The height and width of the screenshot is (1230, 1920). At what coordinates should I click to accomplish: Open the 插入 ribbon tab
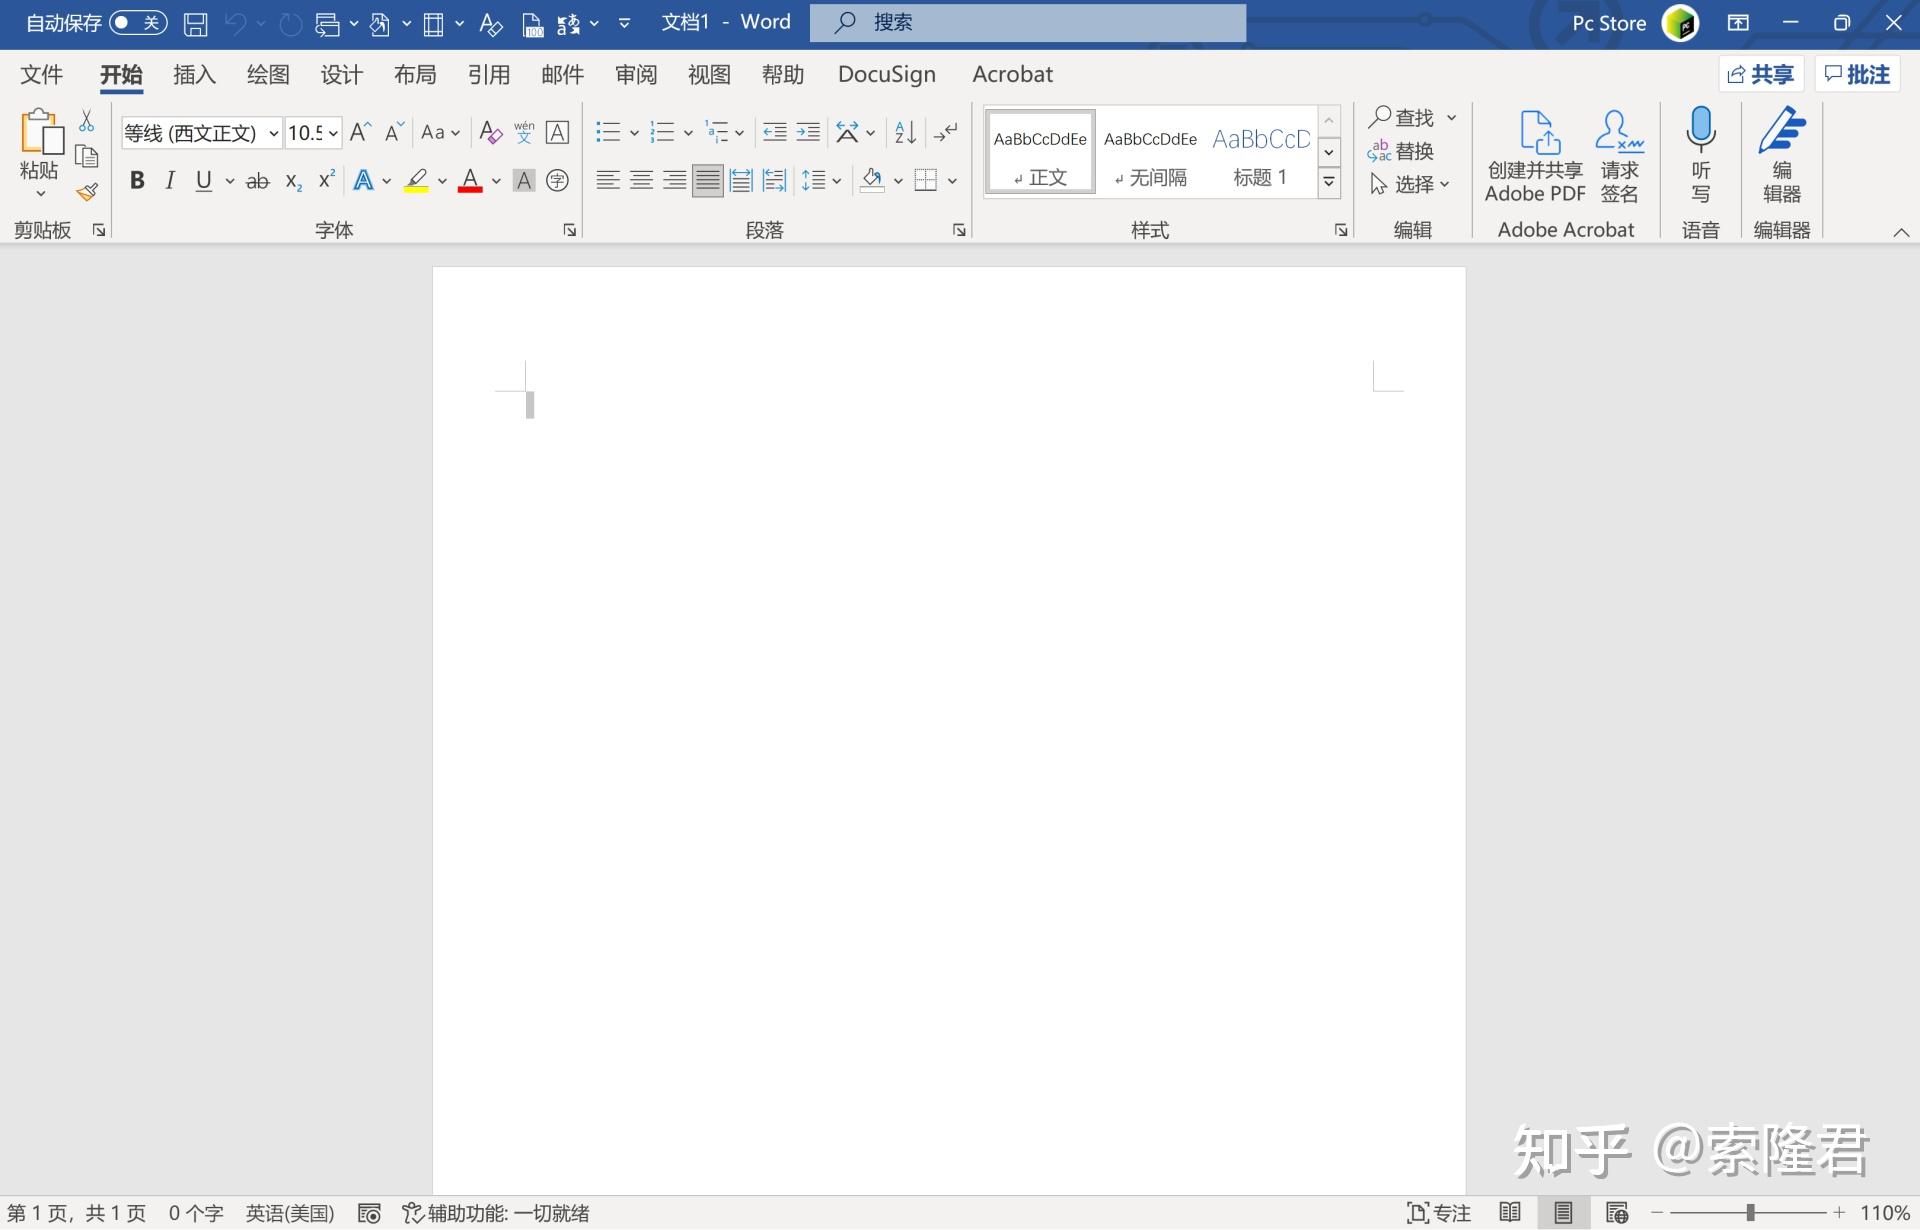tap(197, 74)
